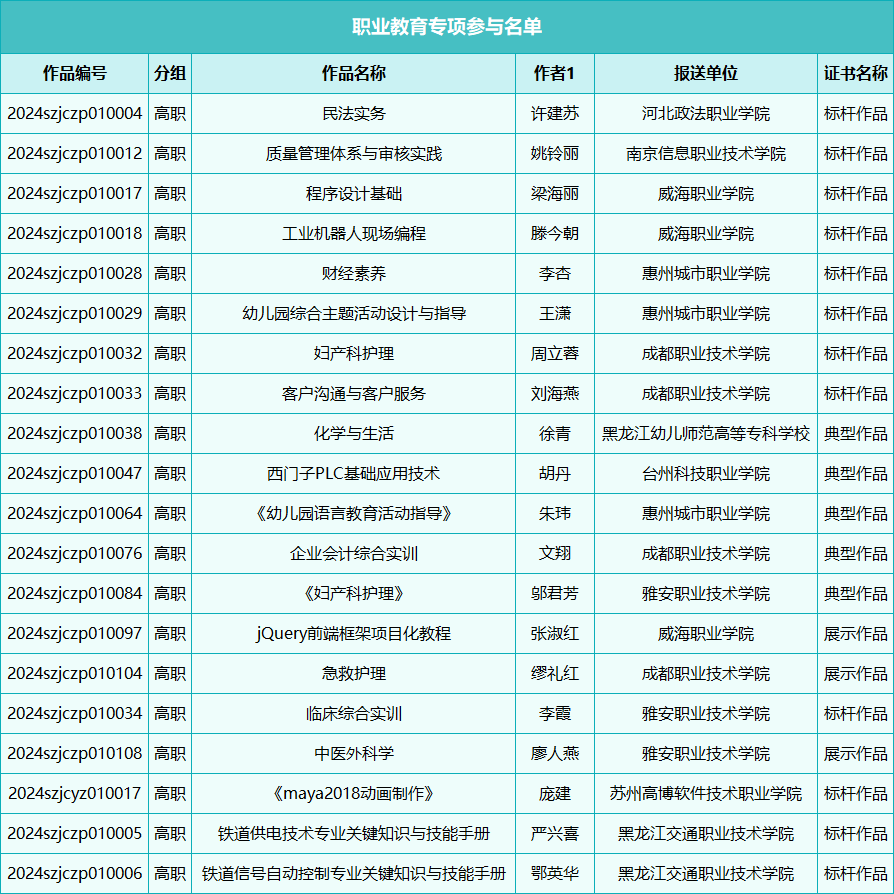Click author name 姚铃丽

[x=555, y=153]
